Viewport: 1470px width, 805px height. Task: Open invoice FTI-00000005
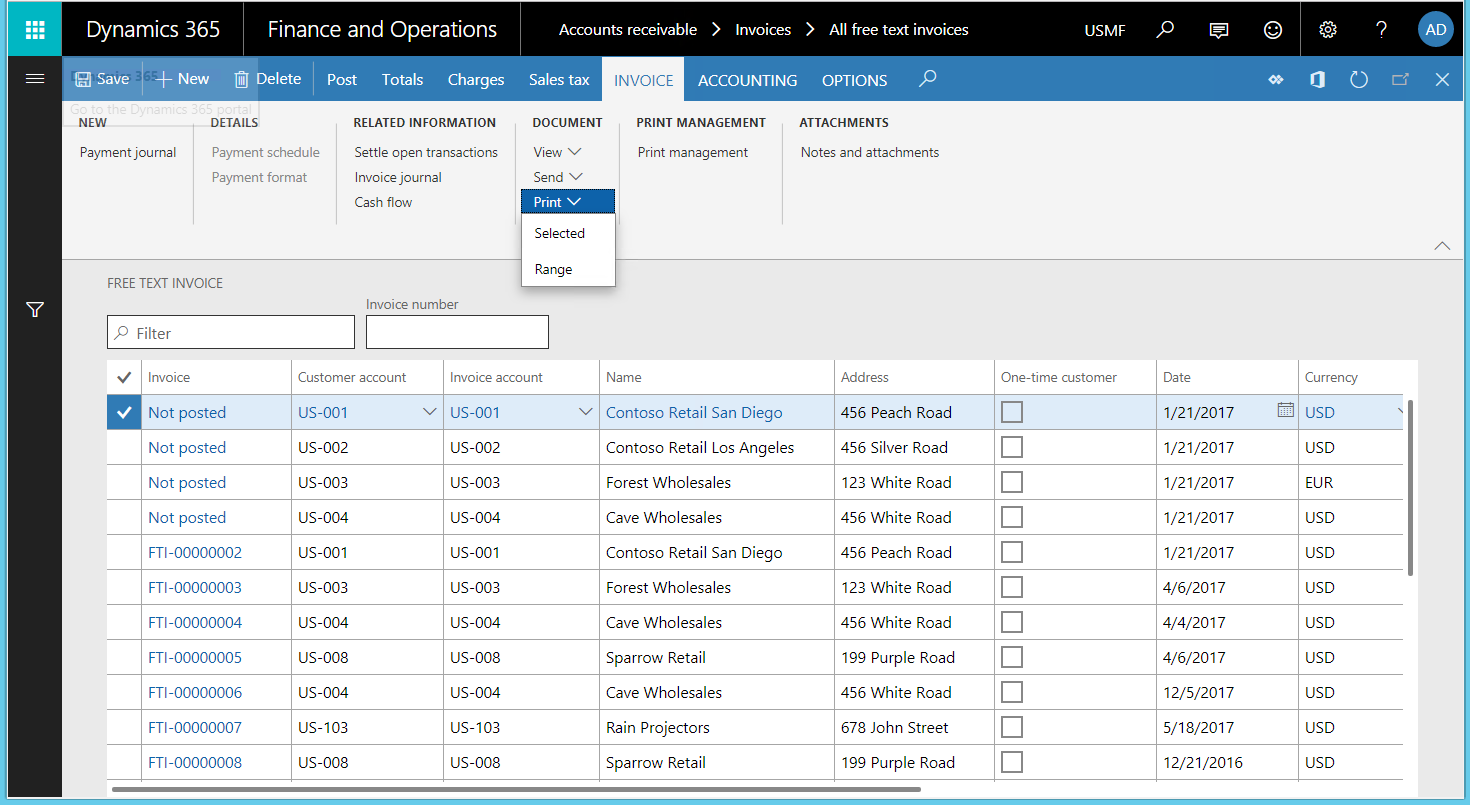click(x=195, y=657)
